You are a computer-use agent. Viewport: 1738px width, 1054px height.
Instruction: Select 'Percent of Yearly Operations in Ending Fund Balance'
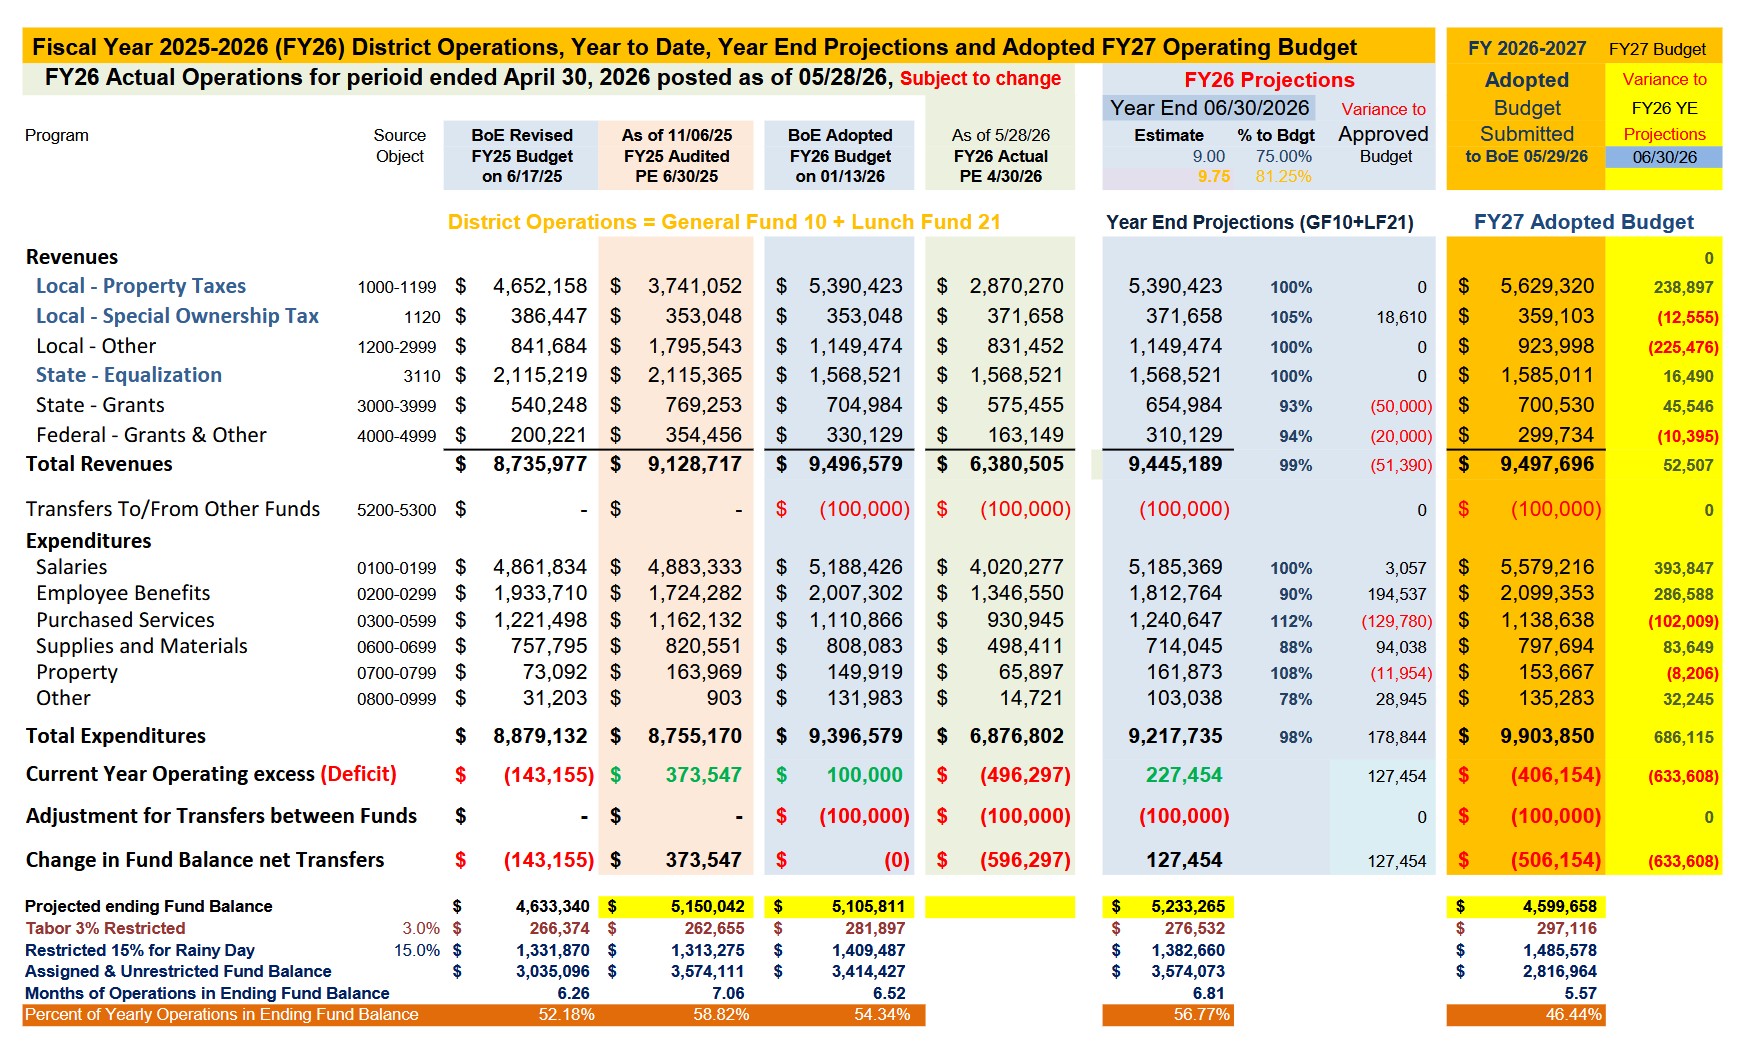222,1014
